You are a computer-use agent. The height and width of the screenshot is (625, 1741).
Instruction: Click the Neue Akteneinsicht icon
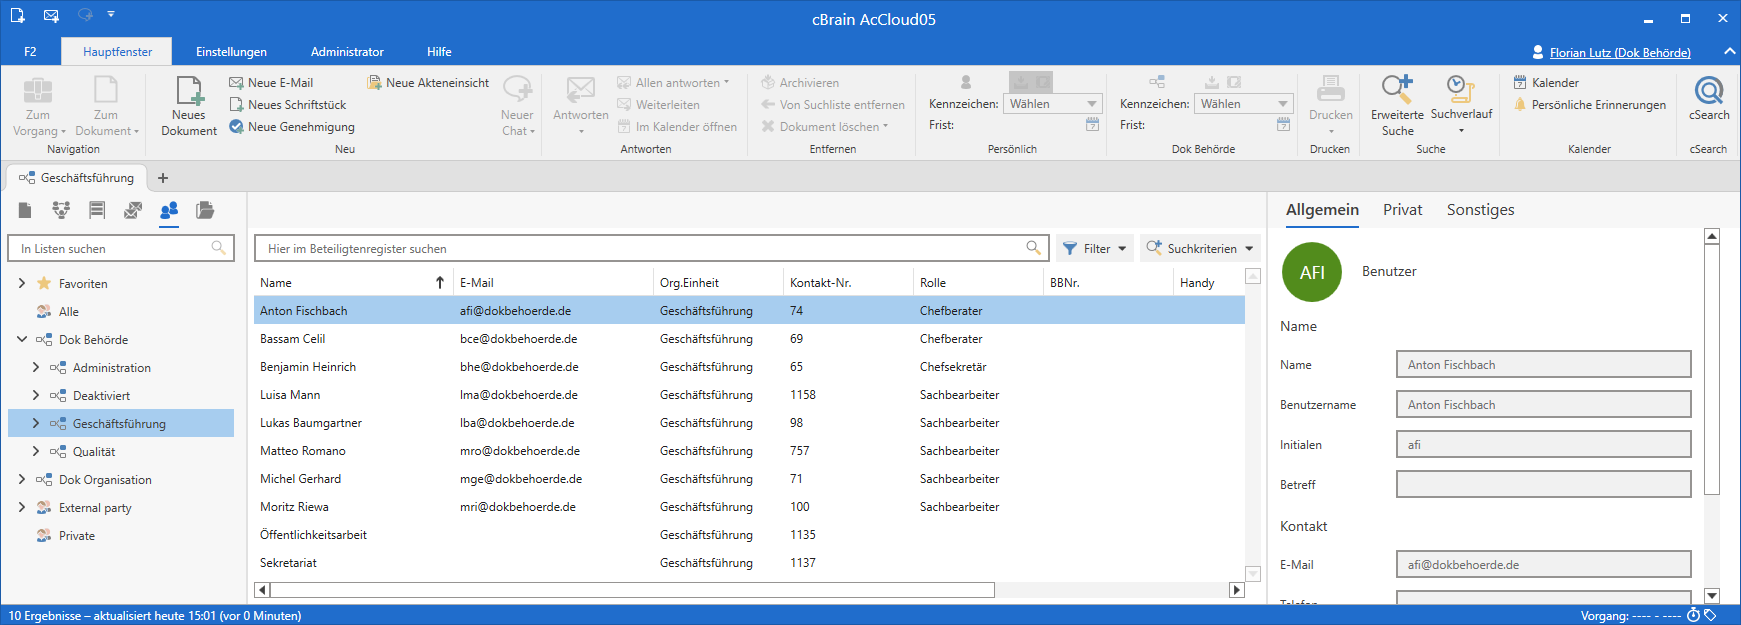(x=375, y=83)
